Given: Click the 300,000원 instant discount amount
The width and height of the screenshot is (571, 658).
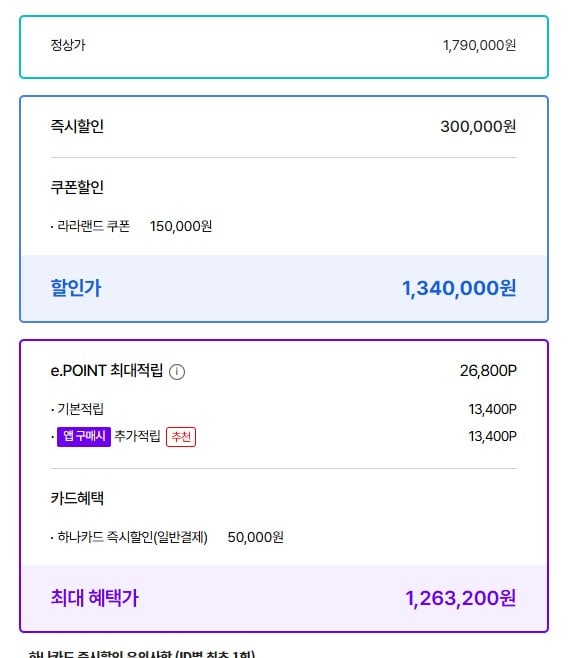Looking at the screenshot, I should pyautogui.click(x=478, y=126).
